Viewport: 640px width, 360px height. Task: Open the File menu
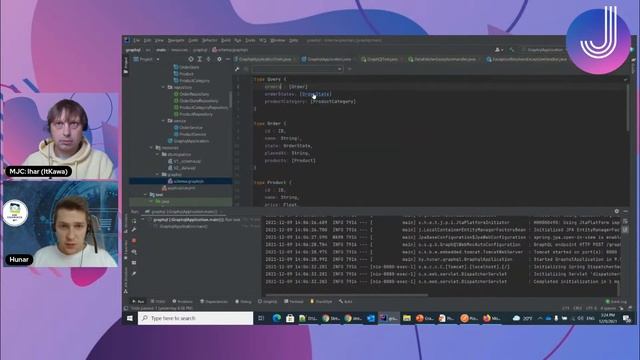pyautogui.click(x=136, y=40)
